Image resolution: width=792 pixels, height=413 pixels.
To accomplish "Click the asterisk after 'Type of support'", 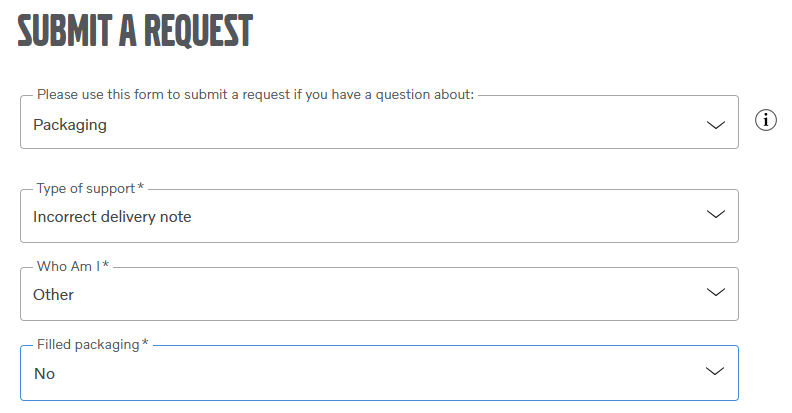I will 141,188.
